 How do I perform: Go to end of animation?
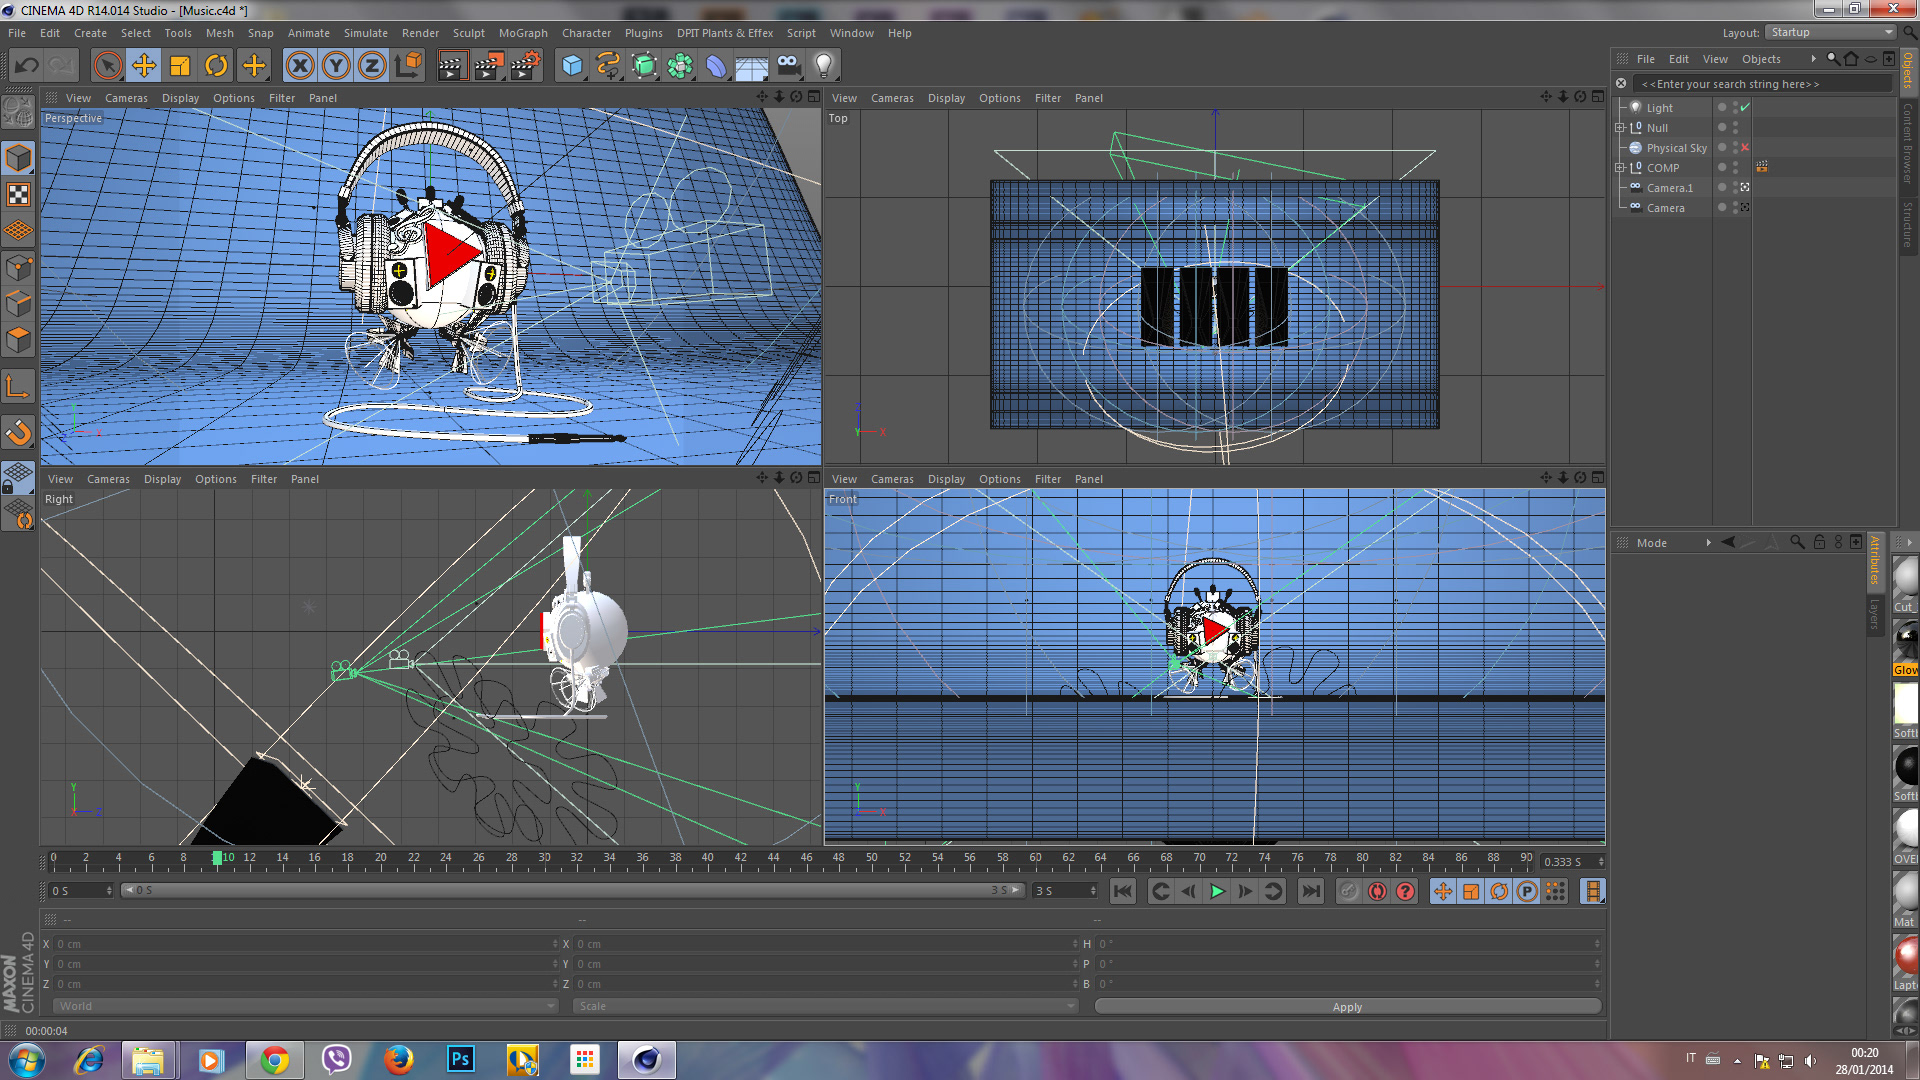pos(1310,891)
